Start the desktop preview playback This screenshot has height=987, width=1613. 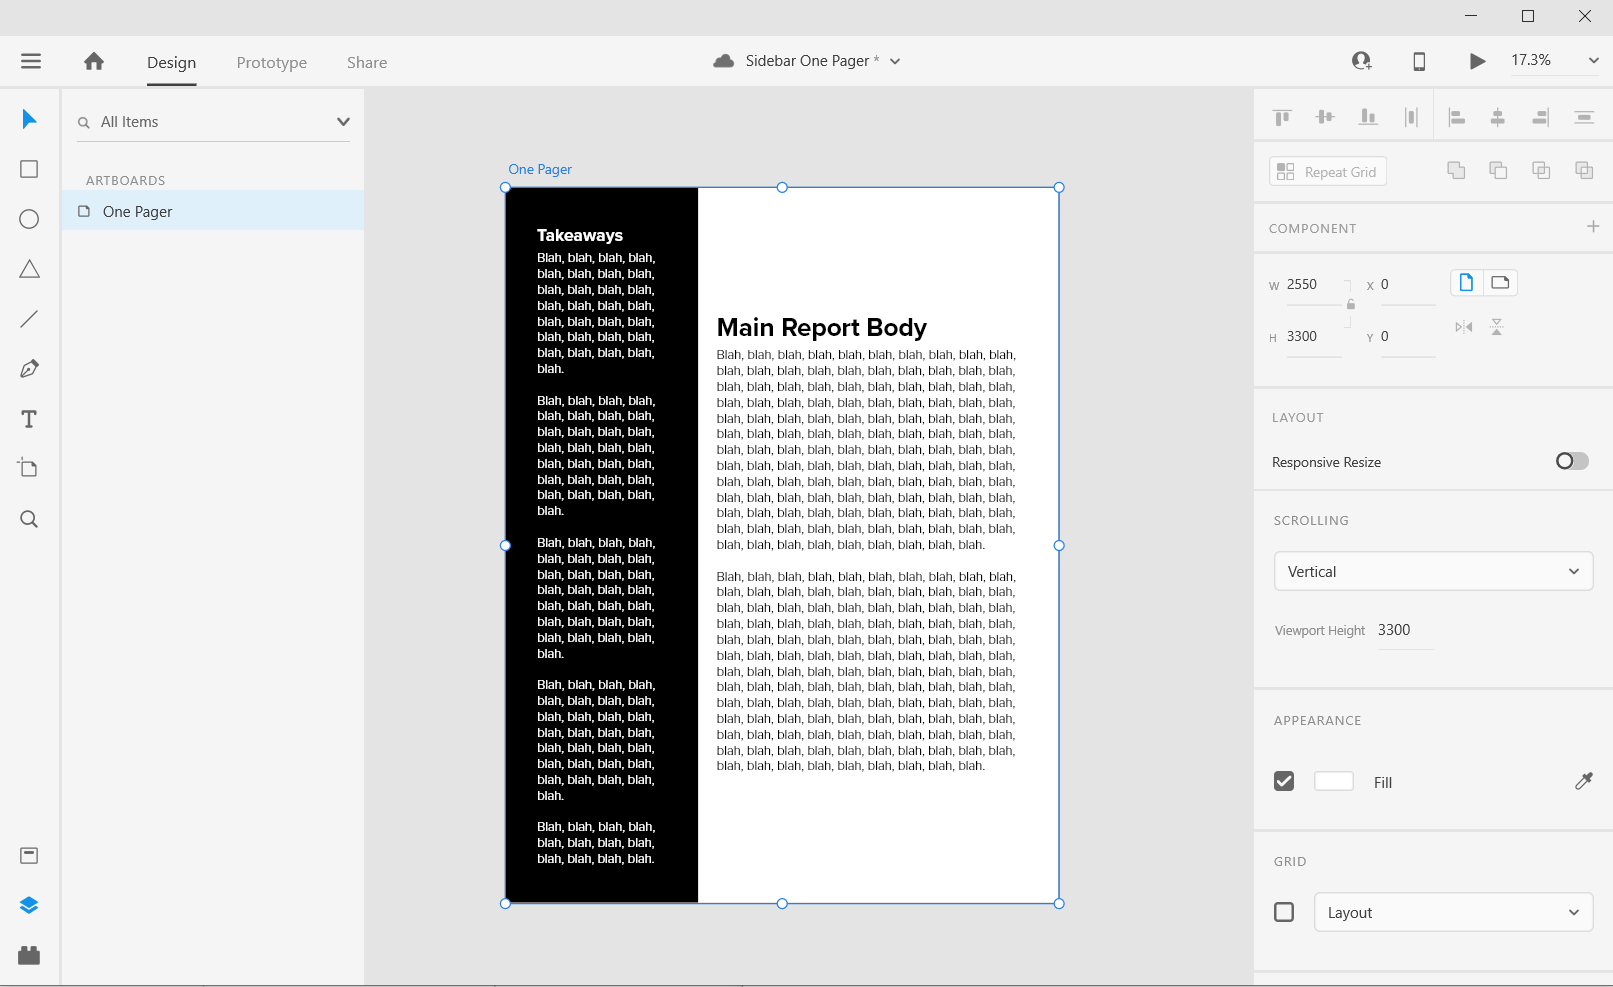1477,61
